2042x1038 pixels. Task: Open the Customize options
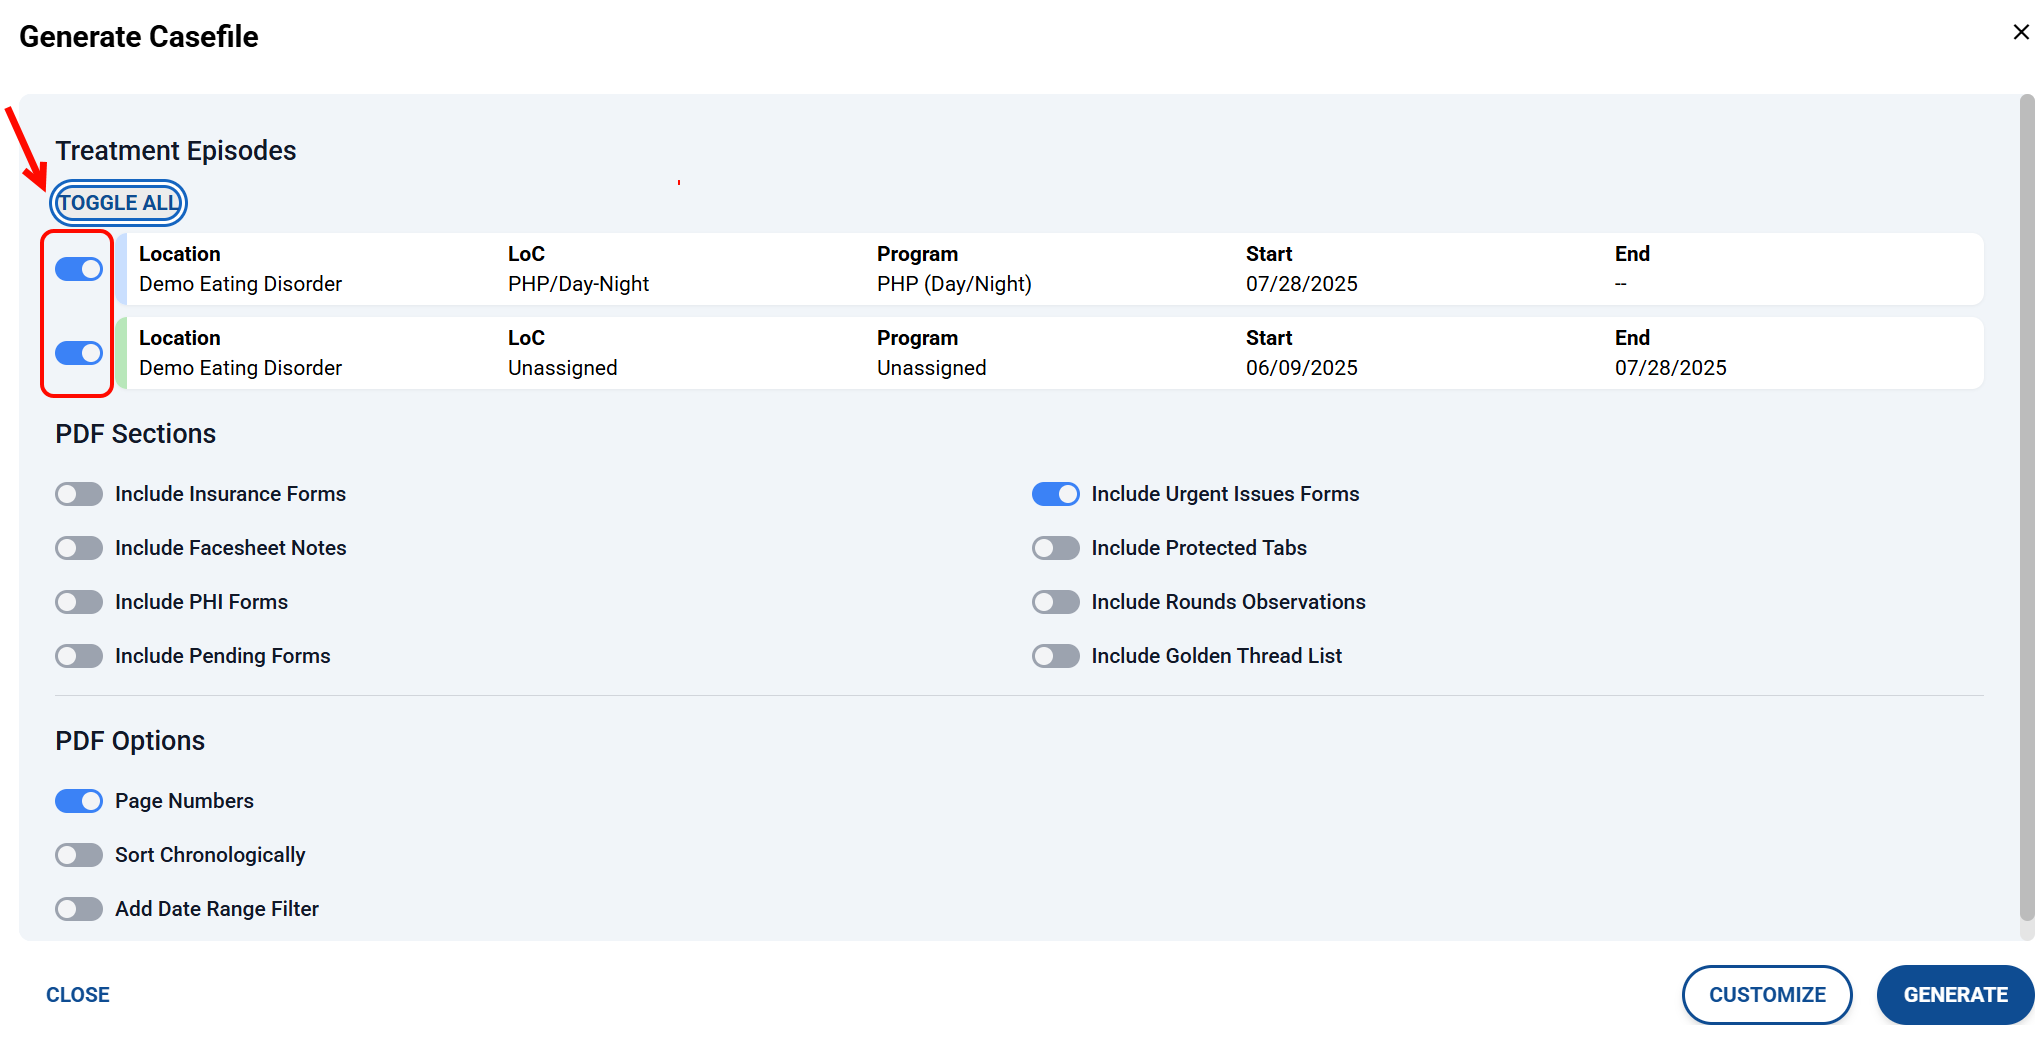click(x=1766, y=995)
